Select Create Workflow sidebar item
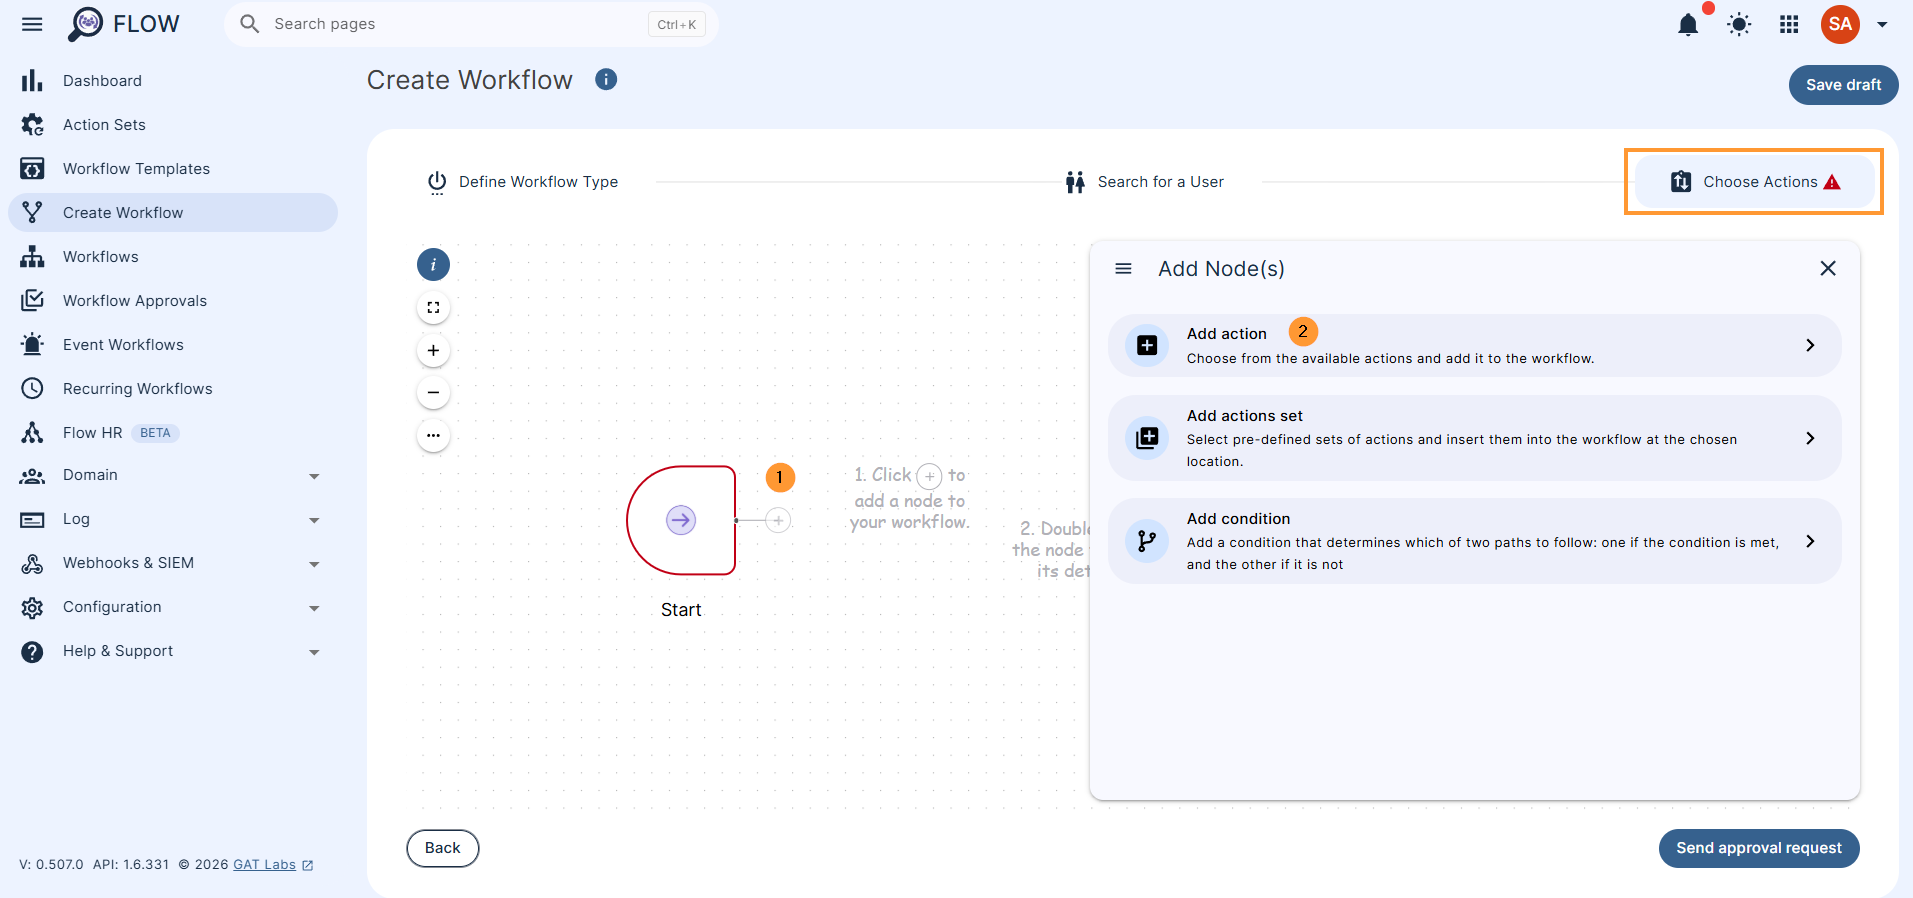Viewport: 1913px width, 898px height. (x=173, y=213)
